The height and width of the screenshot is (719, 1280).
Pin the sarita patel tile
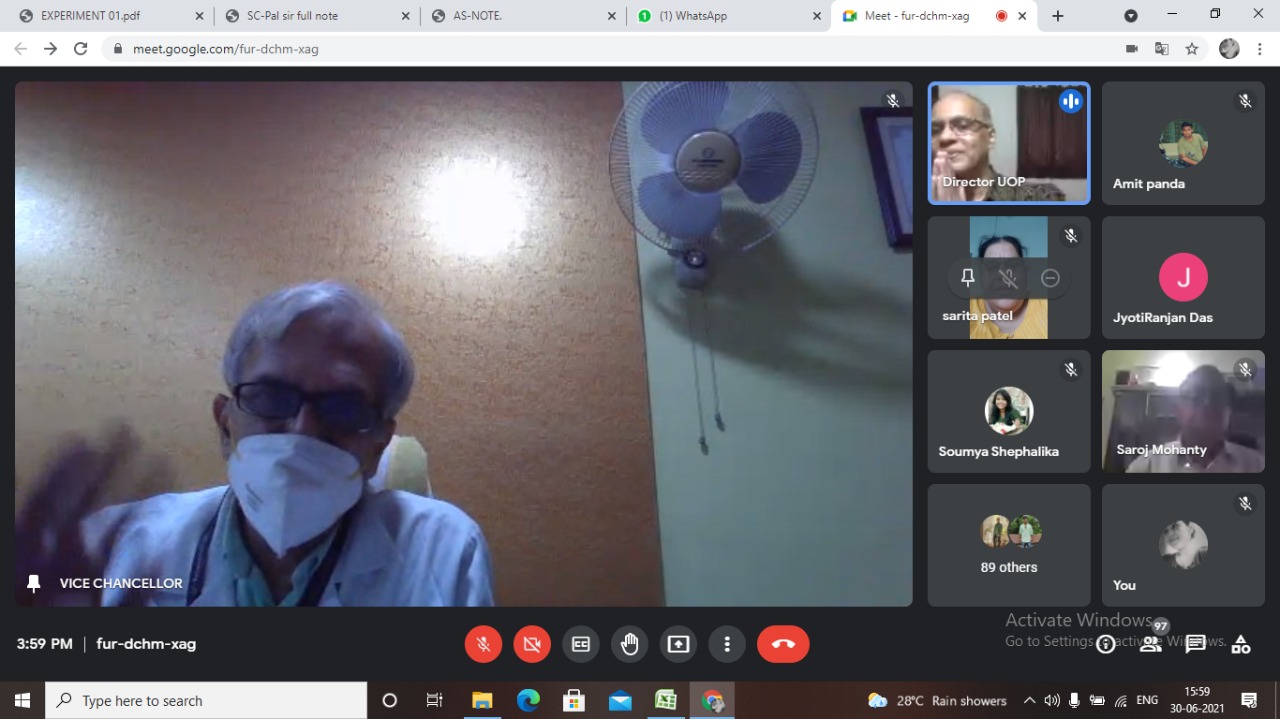(967, 278)
